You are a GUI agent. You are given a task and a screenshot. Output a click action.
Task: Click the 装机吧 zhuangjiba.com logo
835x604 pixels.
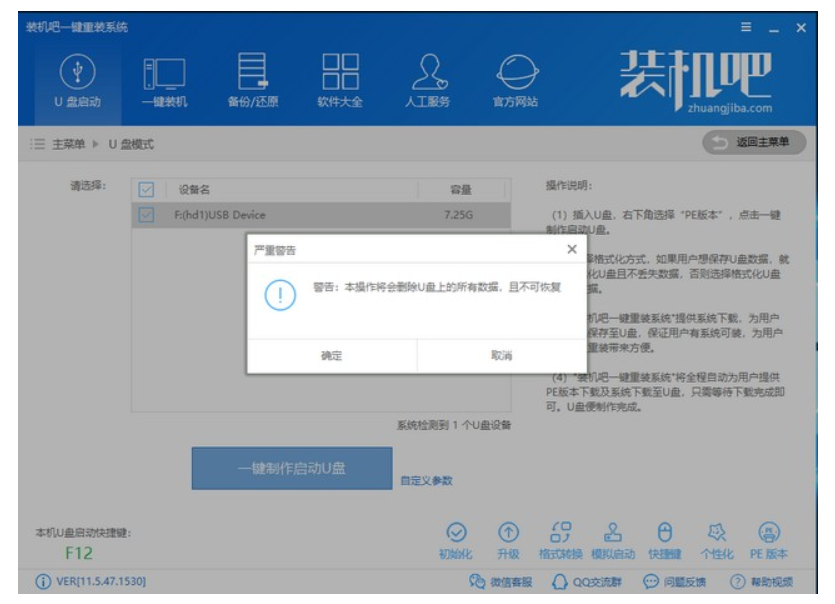tap(697, 81)
